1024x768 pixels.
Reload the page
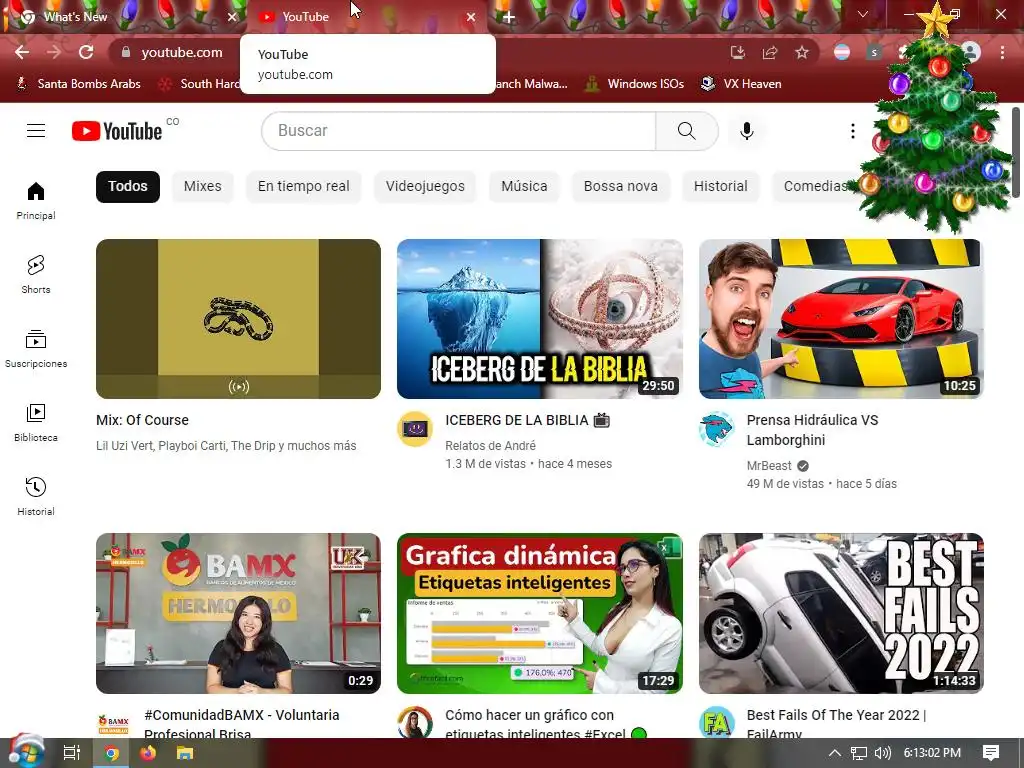click(86, 52)
